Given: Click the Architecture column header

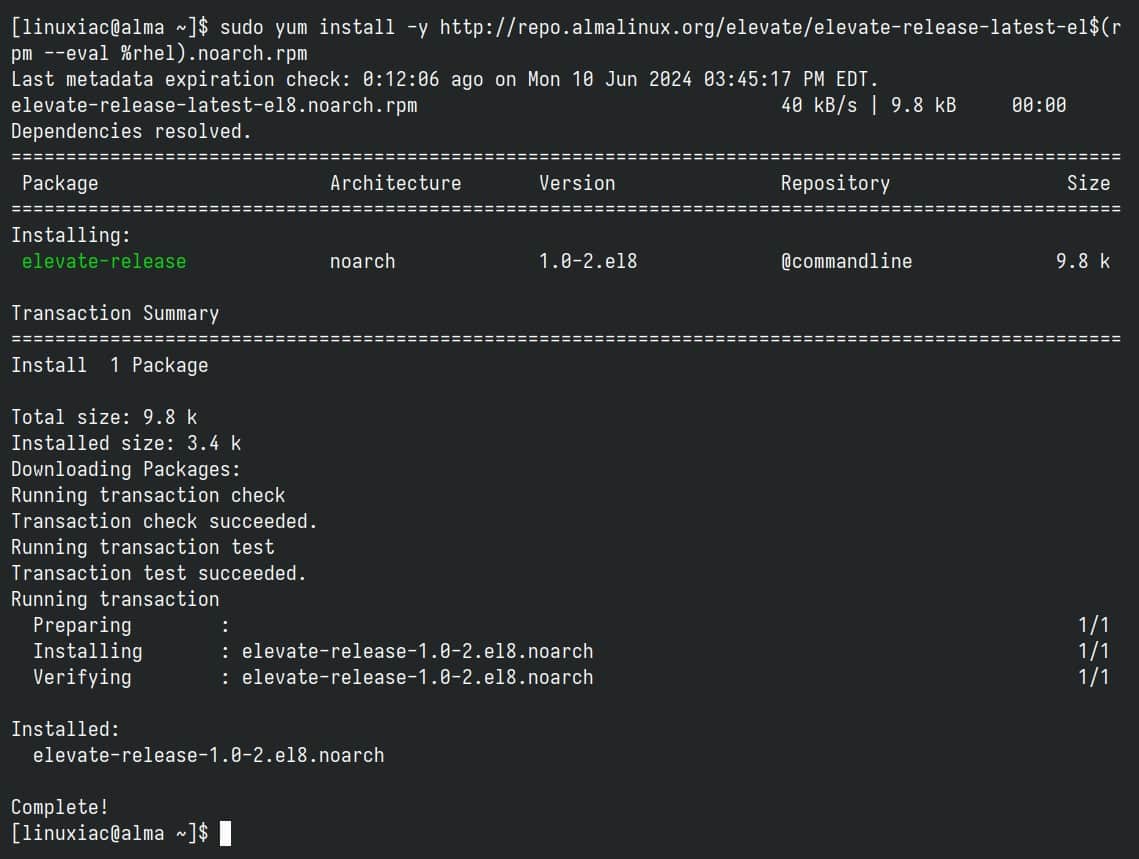Looking at the screenshot, I should (x=395, y=183).
